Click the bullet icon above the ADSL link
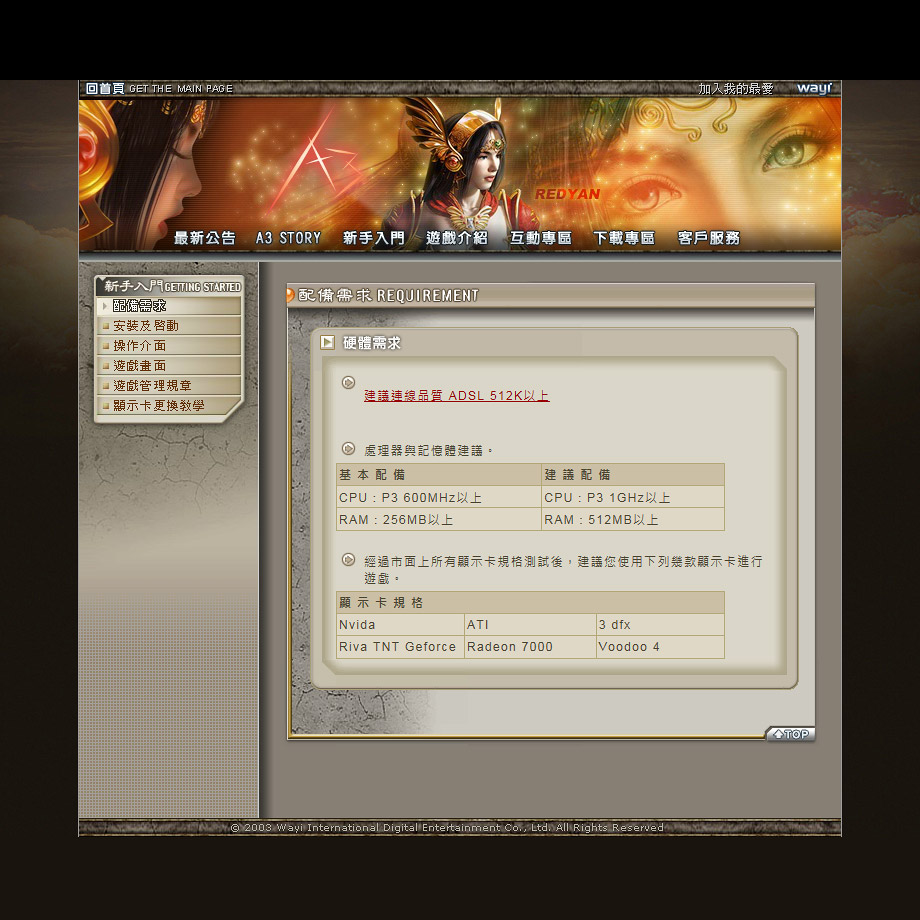This screenshot has height=920, width=920. pyautogui.click(x=349, y=383)
